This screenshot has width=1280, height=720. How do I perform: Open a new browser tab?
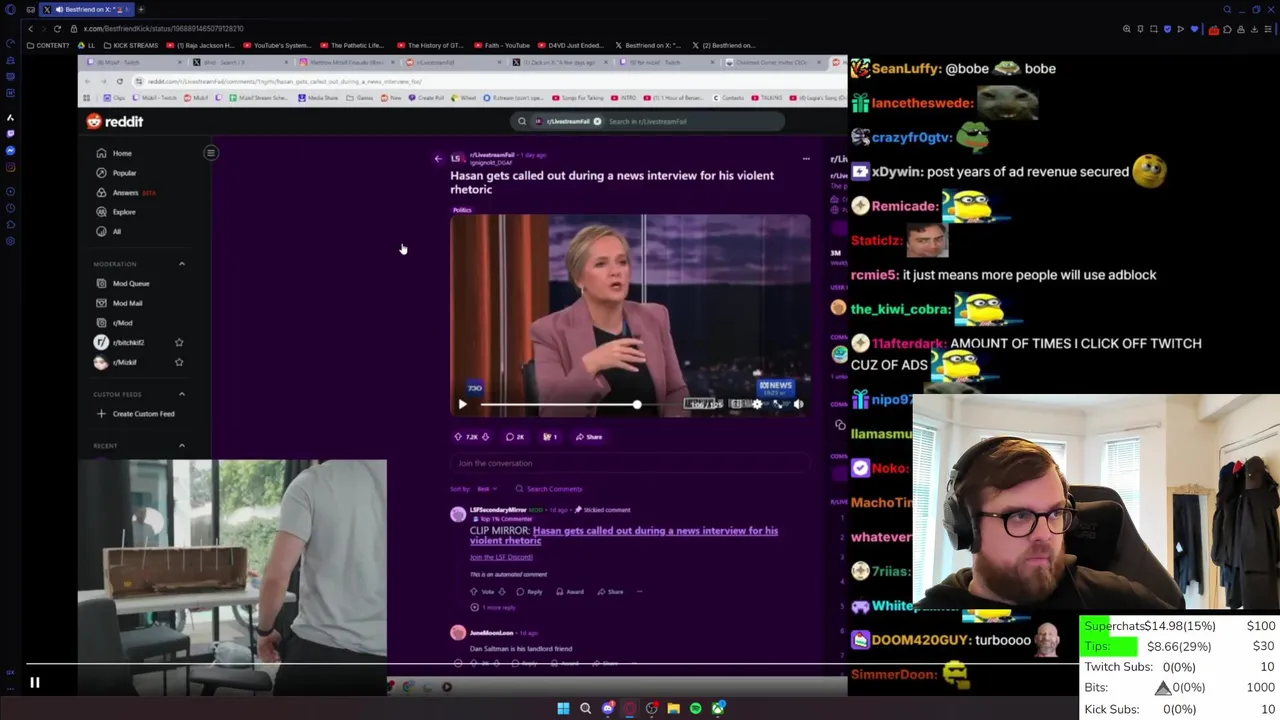point(141,9)
